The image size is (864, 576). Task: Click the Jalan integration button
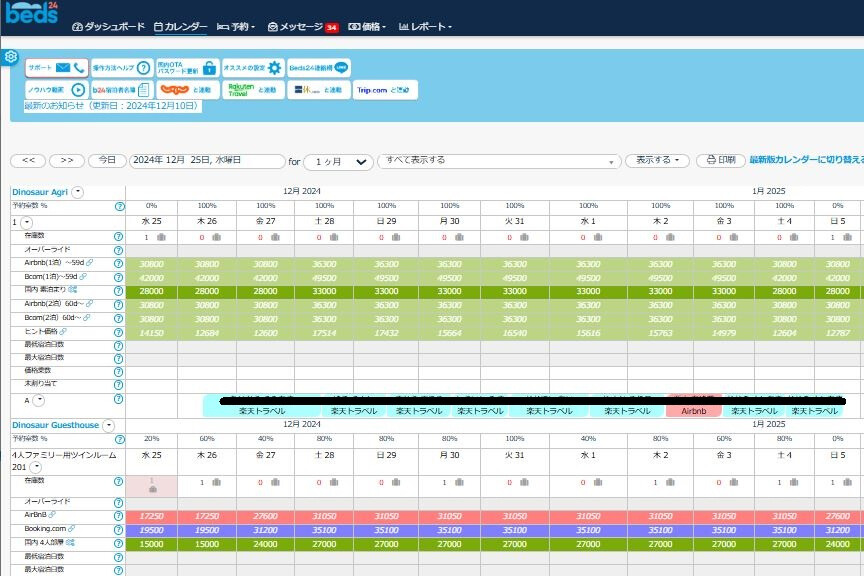[187, 89]
